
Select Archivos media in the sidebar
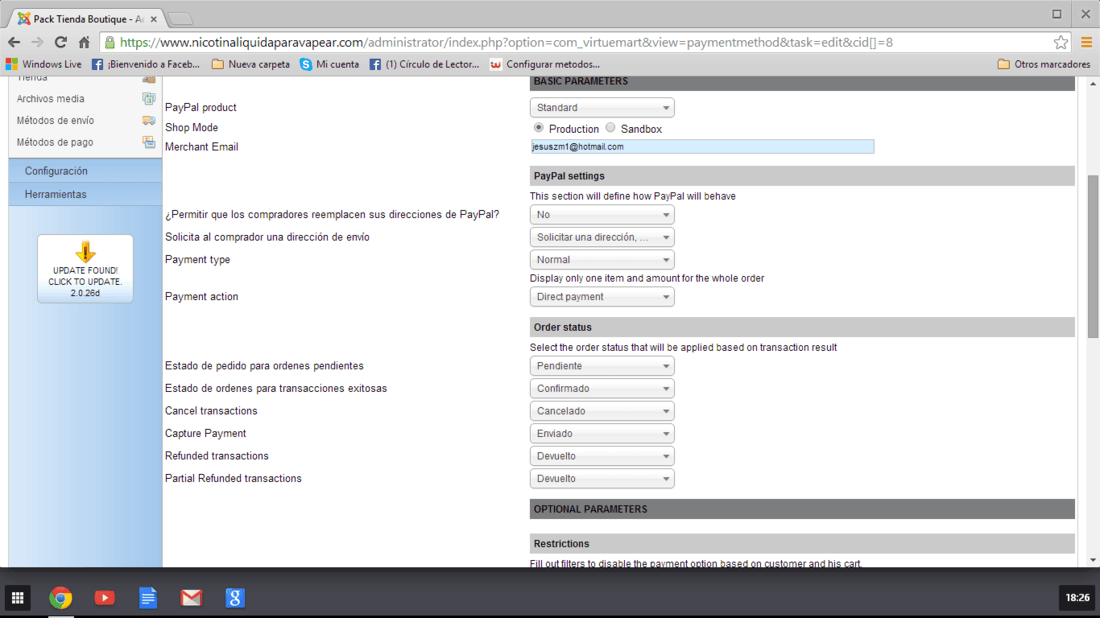(51, 99)
